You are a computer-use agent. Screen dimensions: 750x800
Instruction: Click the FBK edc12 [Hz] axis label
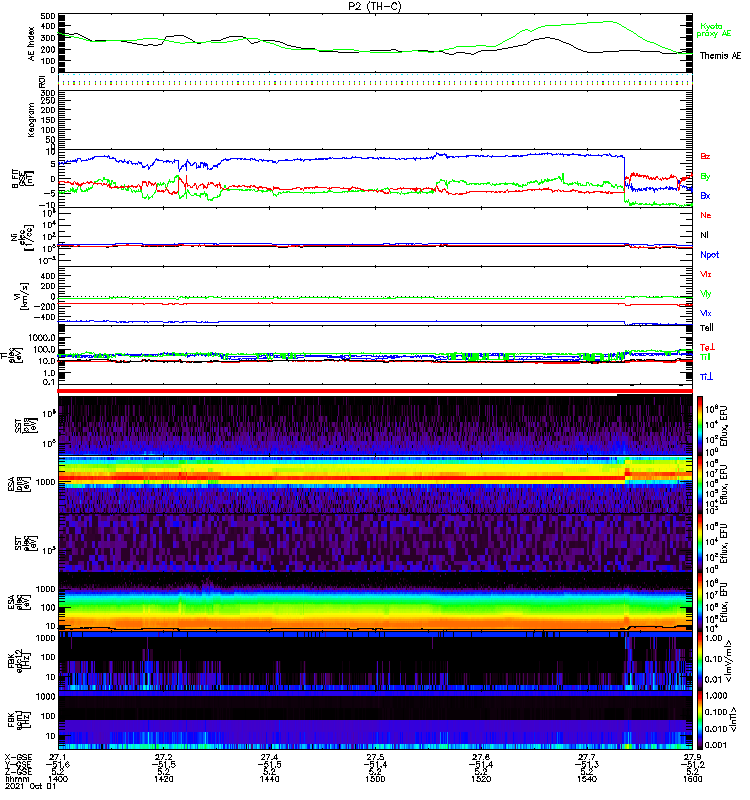pos(17,661)
